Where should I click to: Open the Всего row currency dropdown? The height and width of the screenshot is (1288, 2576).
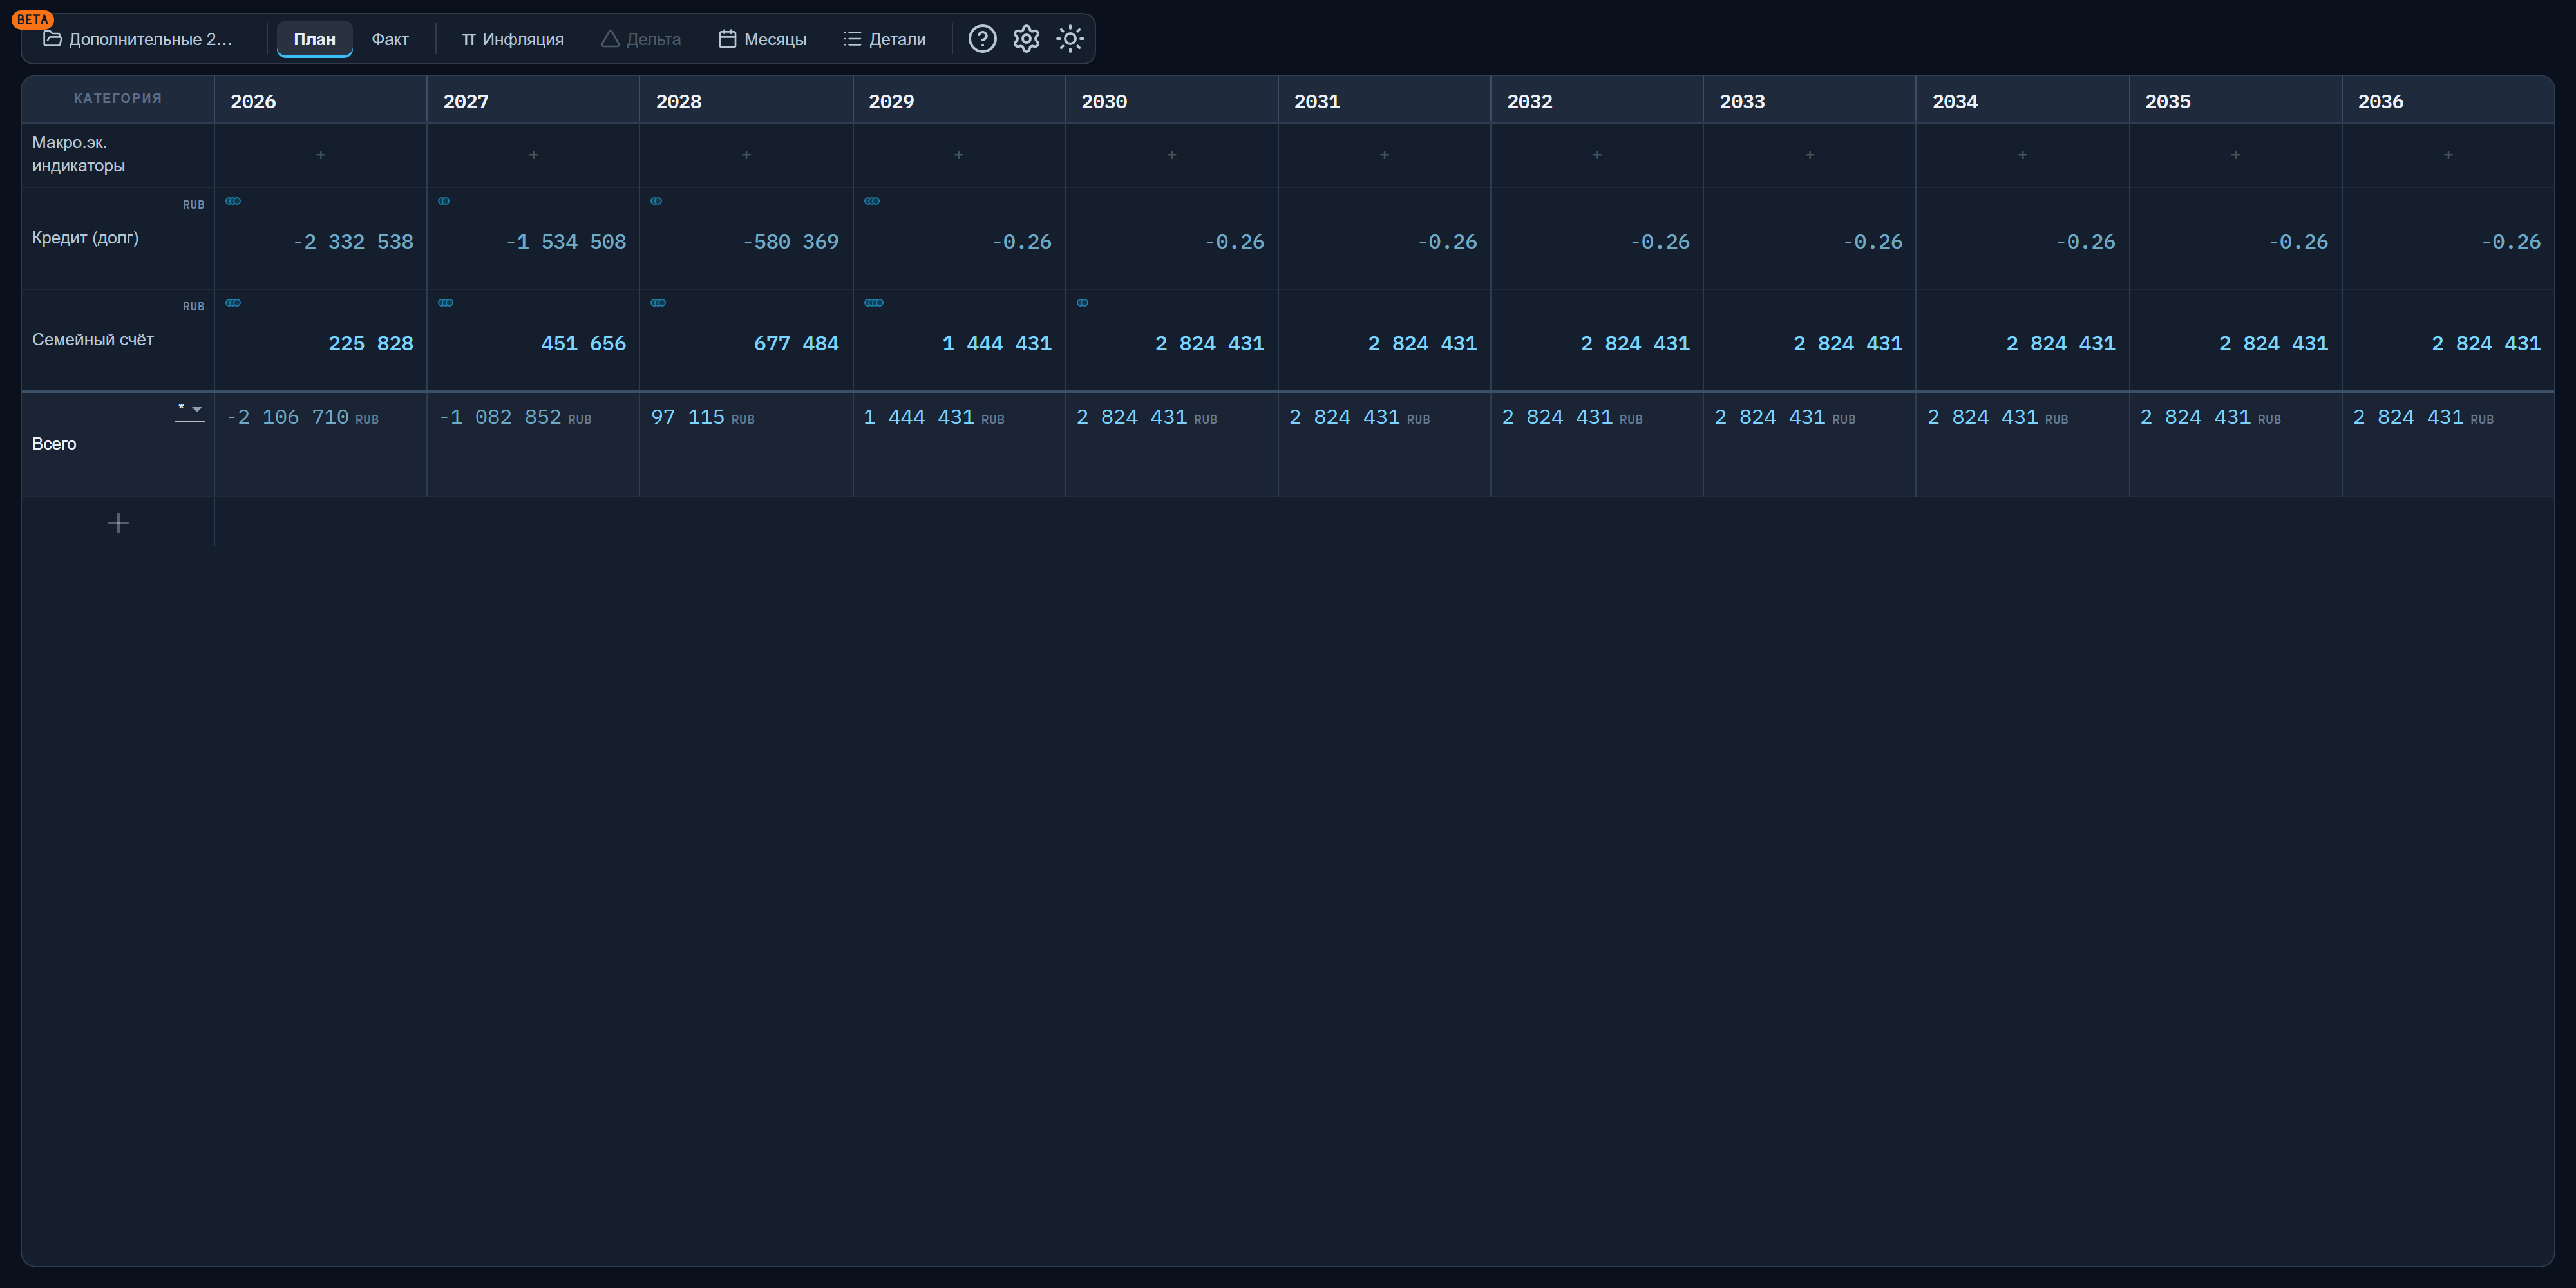click(x=190, y=411)
